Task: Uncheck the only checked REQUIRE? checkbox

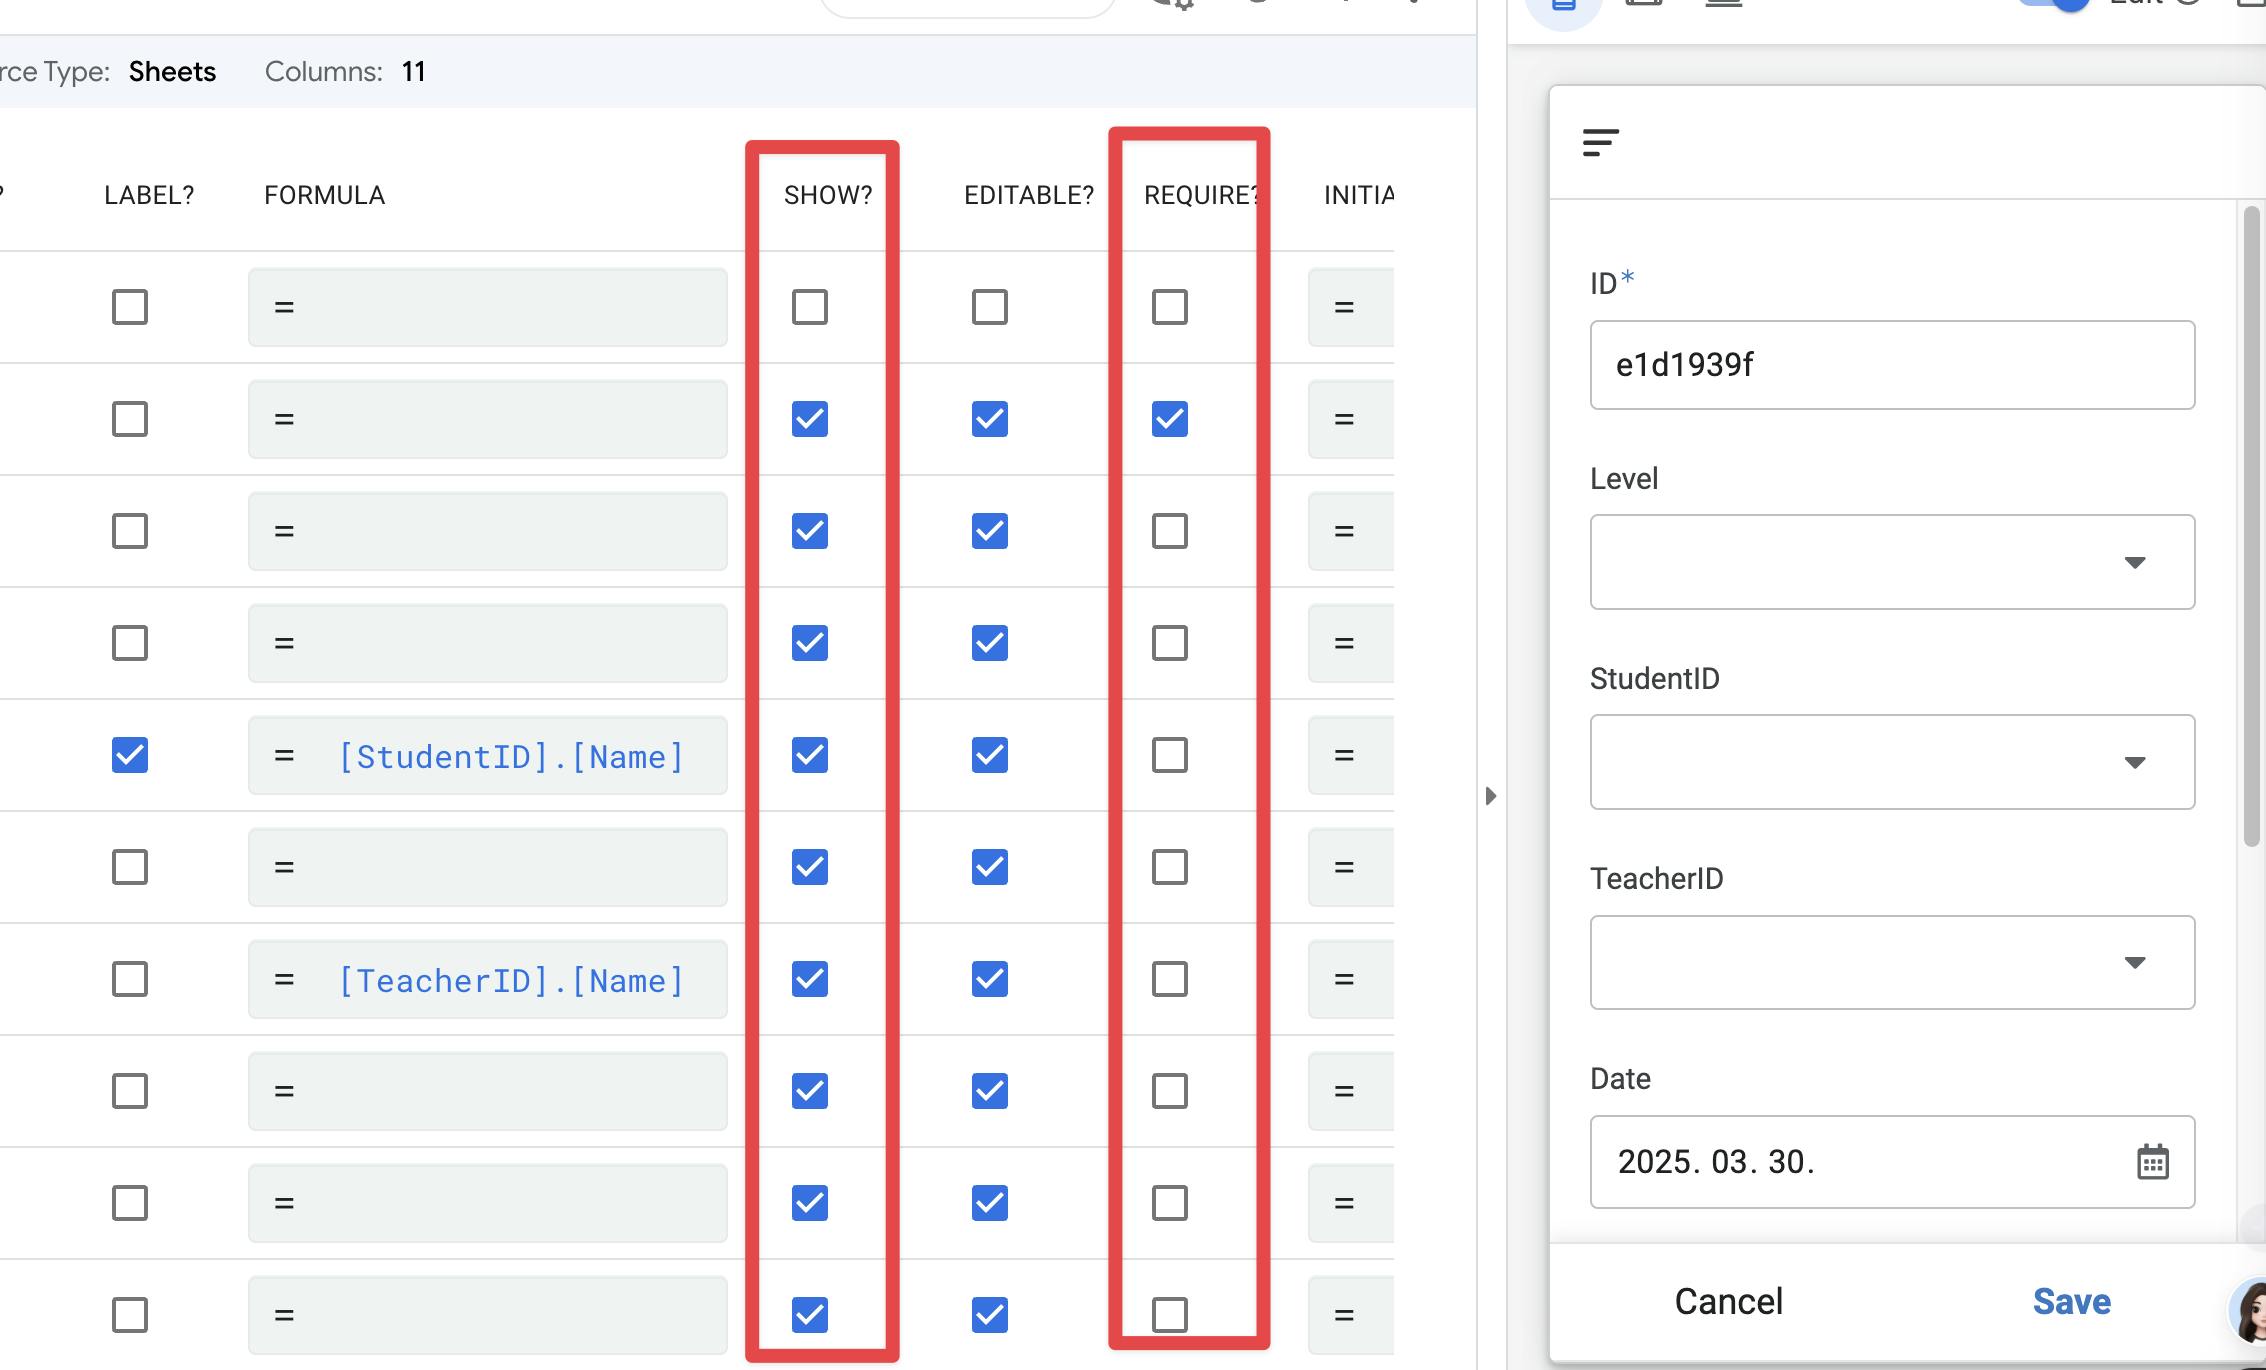Action: 1169,419
